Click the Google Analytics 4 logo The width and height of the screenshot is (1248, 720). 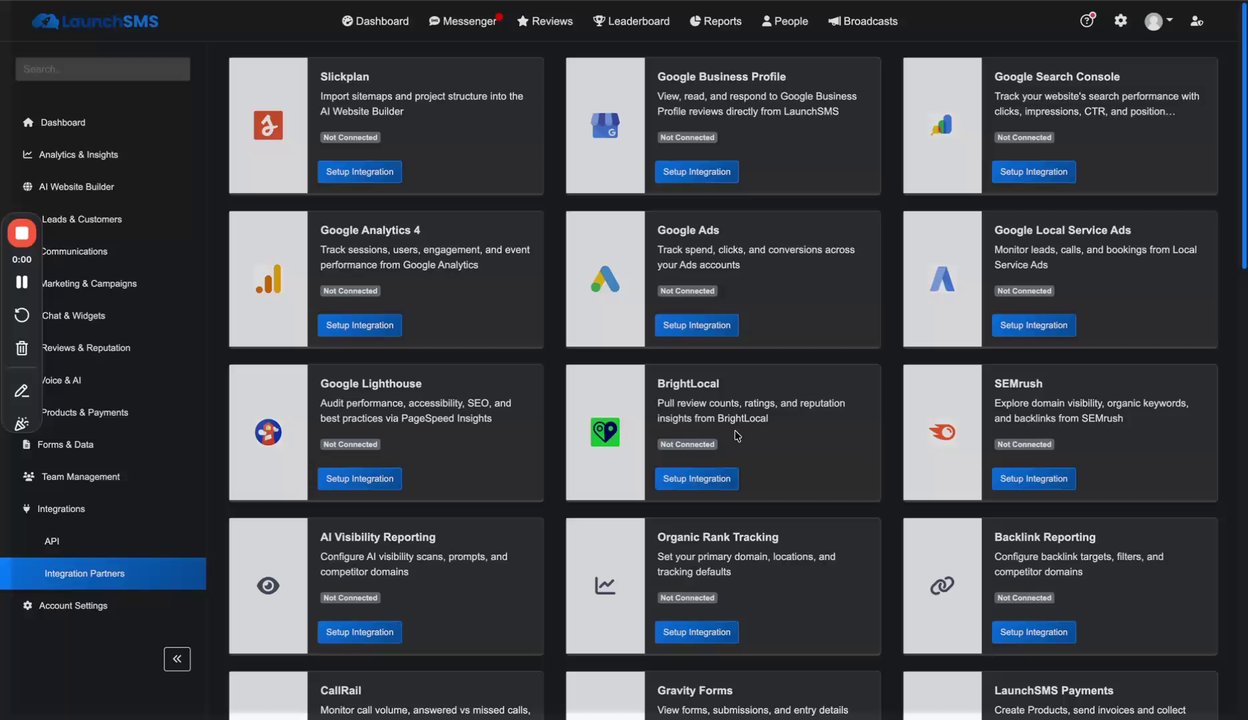pyautogui.click(x=268, y=279)
